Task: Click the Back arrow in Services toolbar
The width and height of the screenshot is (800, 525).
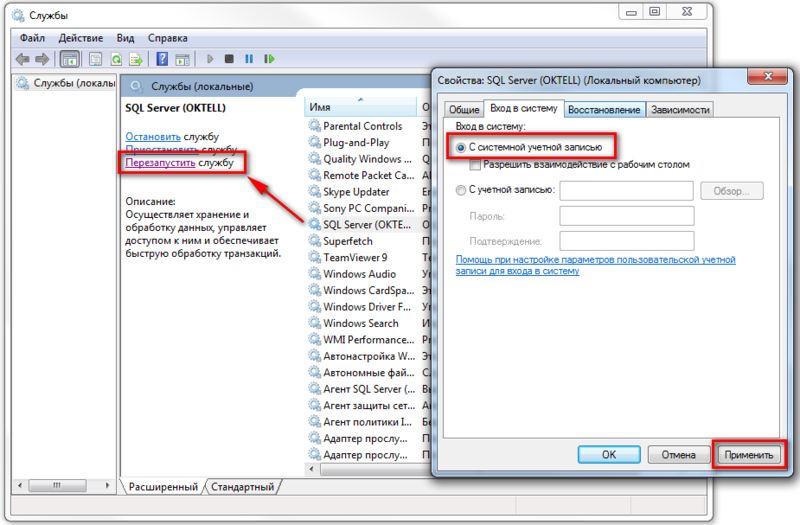Action: (22, 59)
